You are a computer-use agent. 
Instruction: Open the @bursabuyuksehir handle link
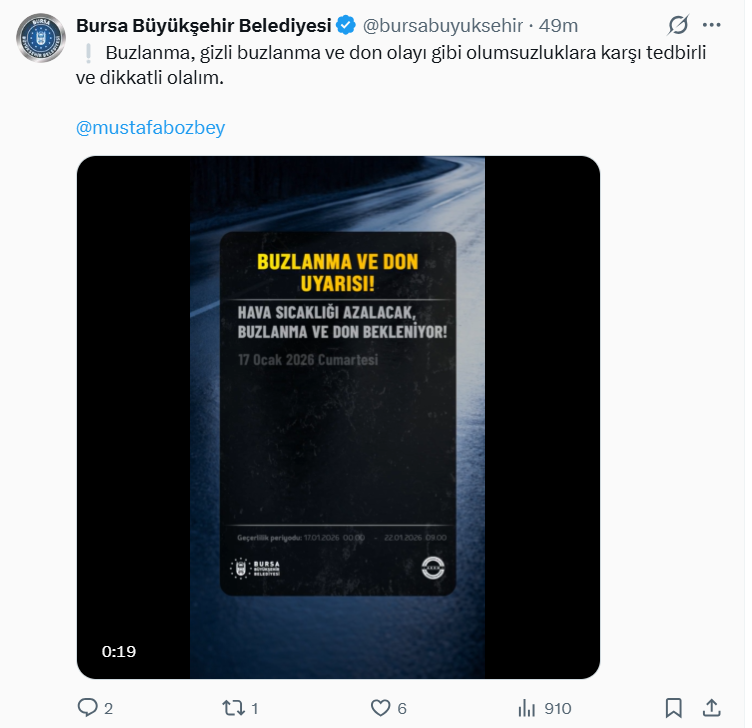pyautogui.click(x=443, y=25)
